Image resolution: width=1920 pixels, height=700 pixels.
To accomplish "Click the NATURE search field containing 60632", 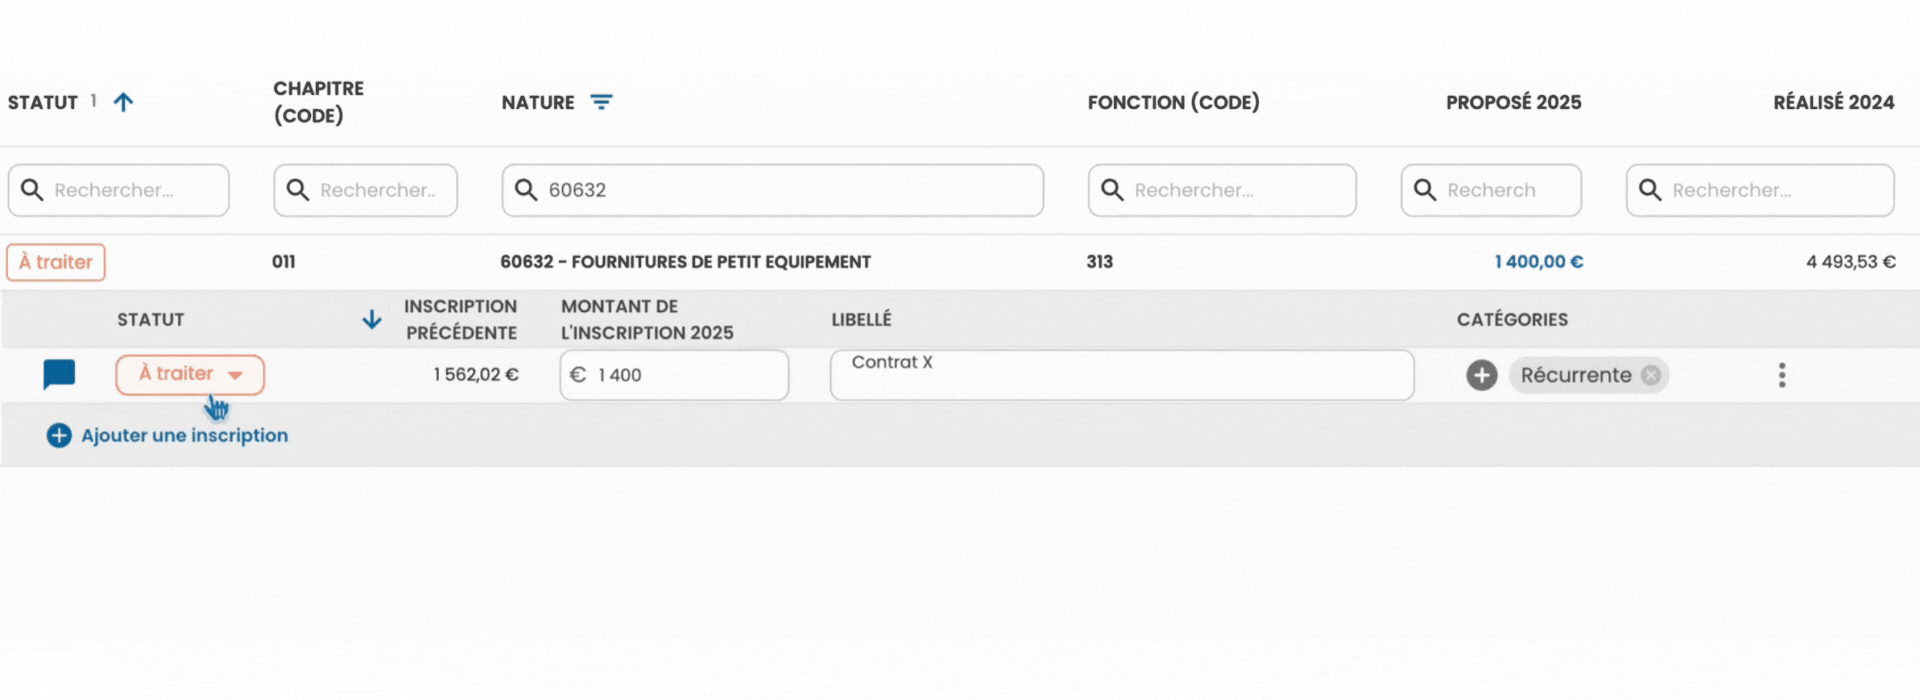I will click(773, 190).
